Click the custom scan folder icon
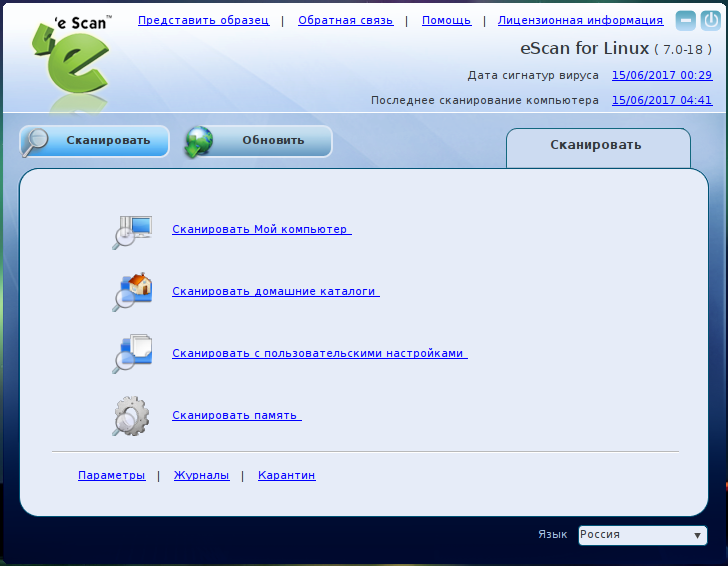This screenshot has width=728, height=566. coord(133,353)
